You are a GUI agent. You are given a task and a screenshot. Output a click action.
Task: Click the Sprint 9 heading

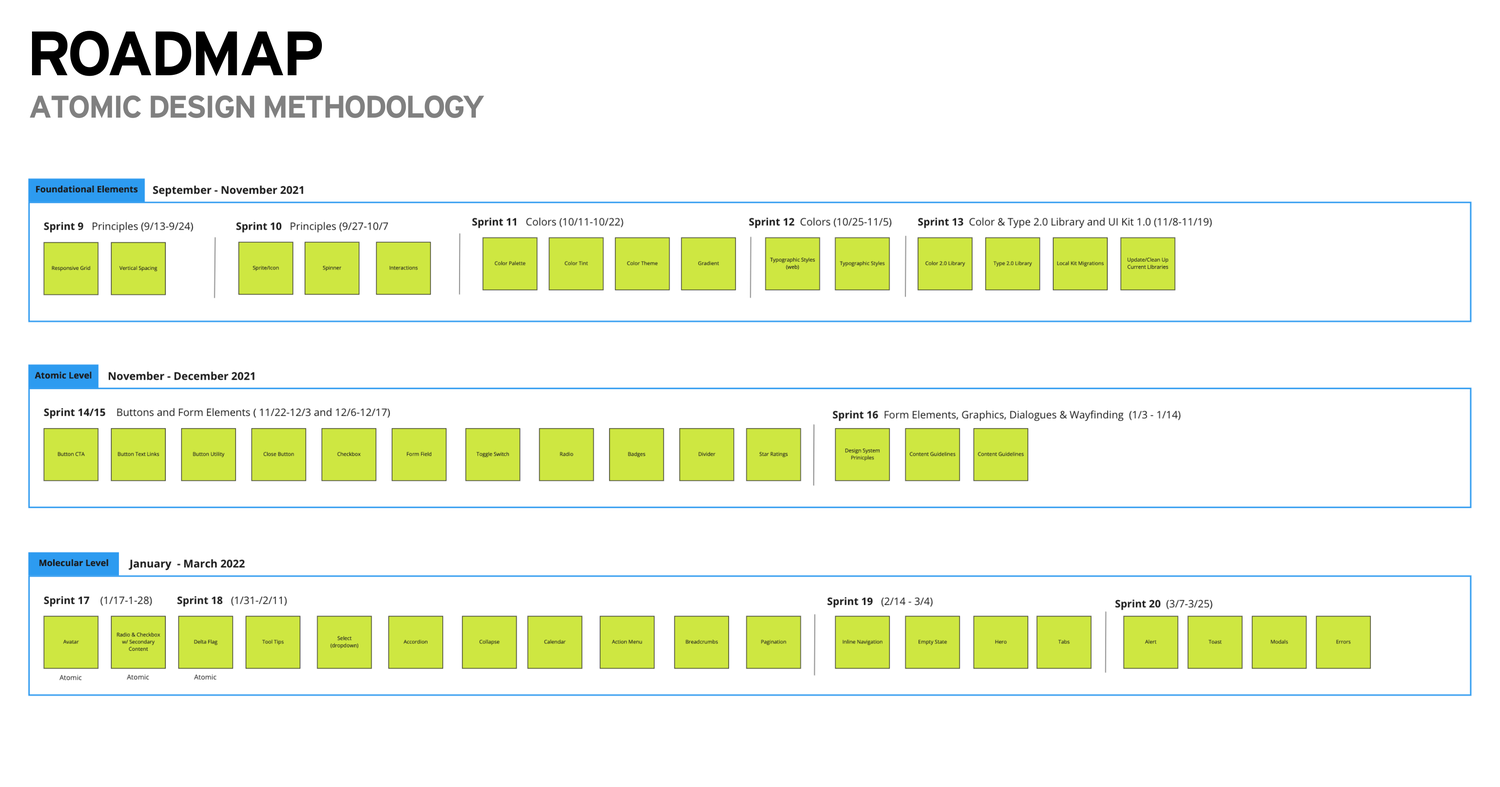click(64, 226)
